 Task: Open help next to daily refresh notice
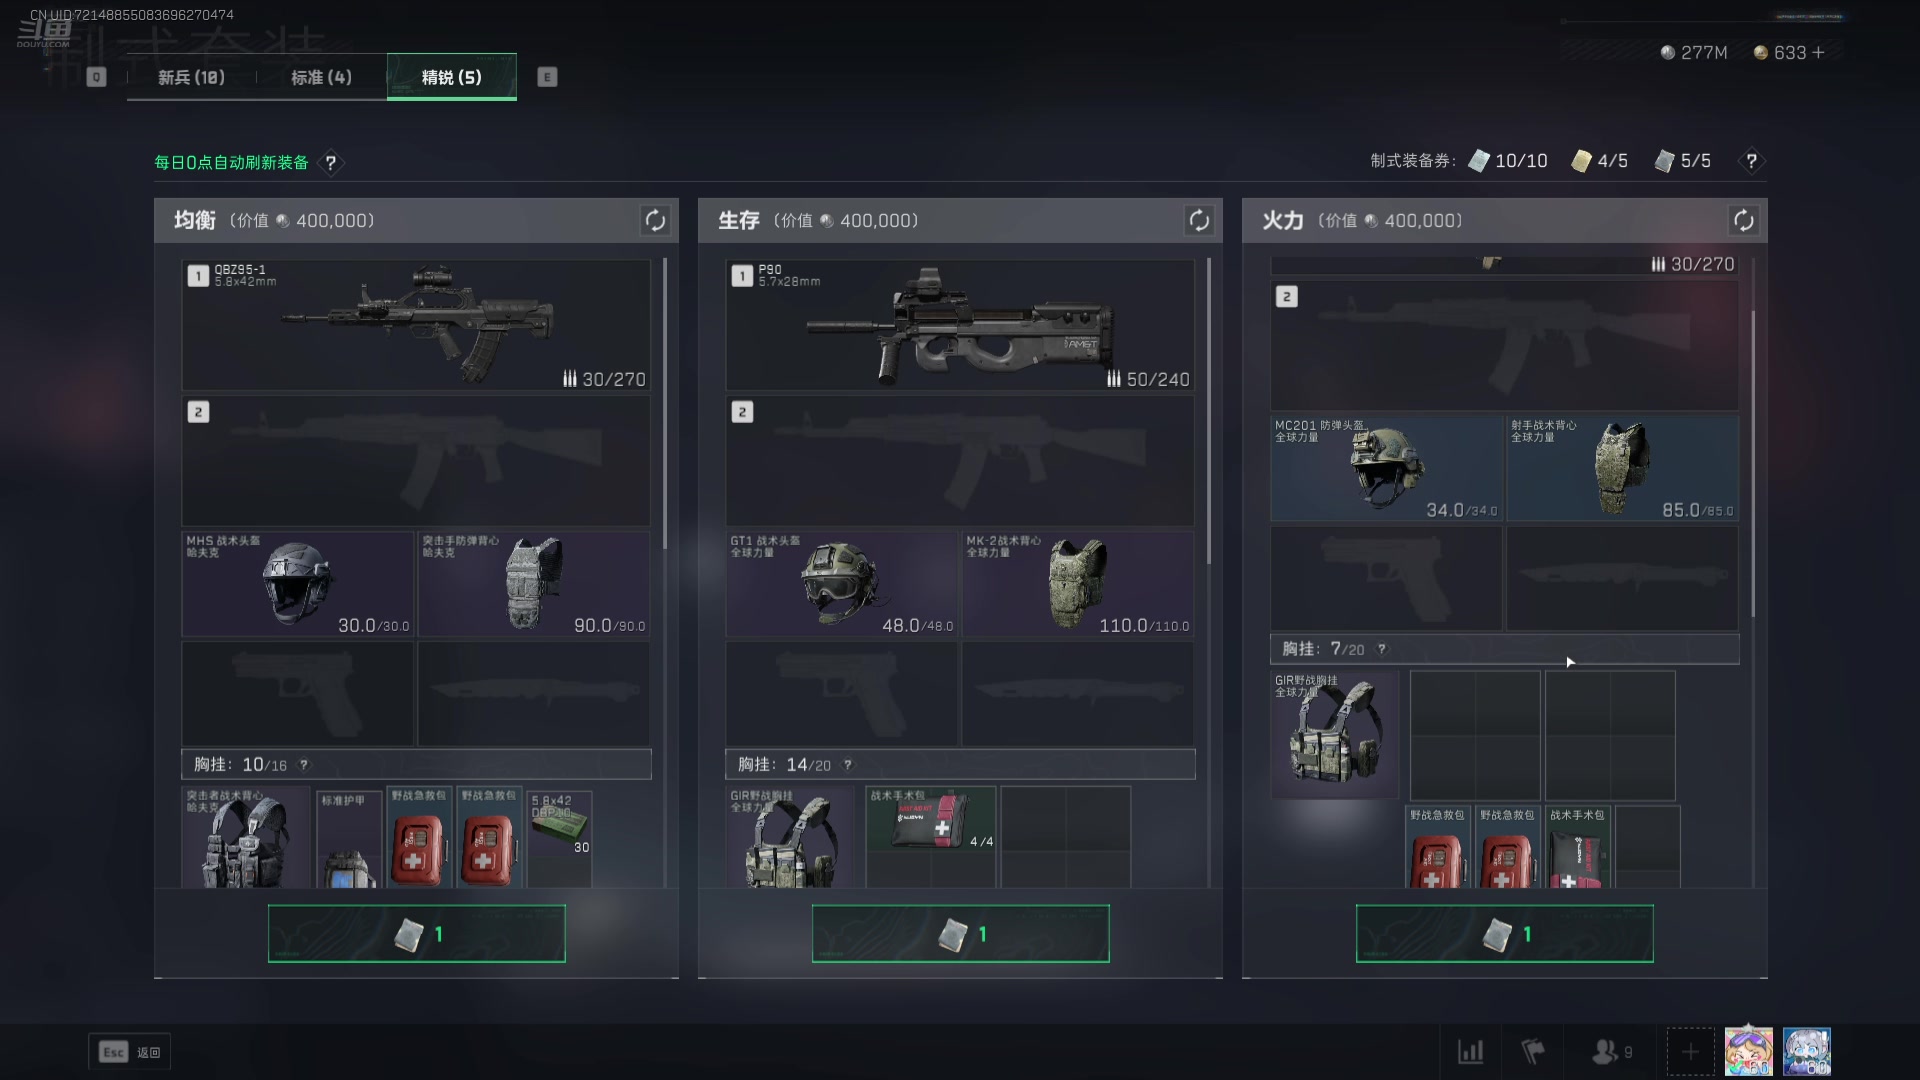pyautogui.click(x=330, y=162)
